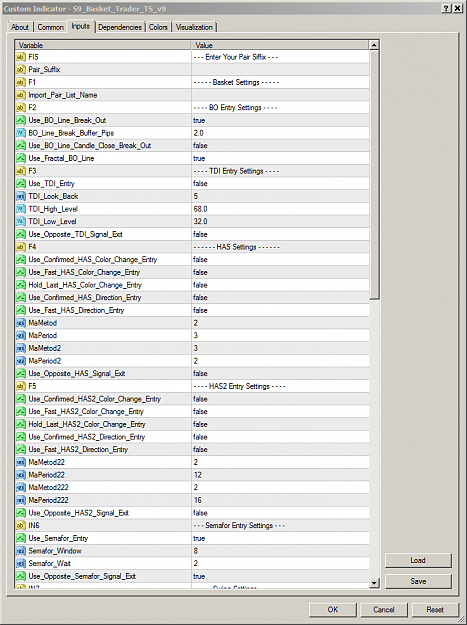This screenshot has height=625, width=467.
Task: Open the Colors tab
Action: click(x=158, y=27)
